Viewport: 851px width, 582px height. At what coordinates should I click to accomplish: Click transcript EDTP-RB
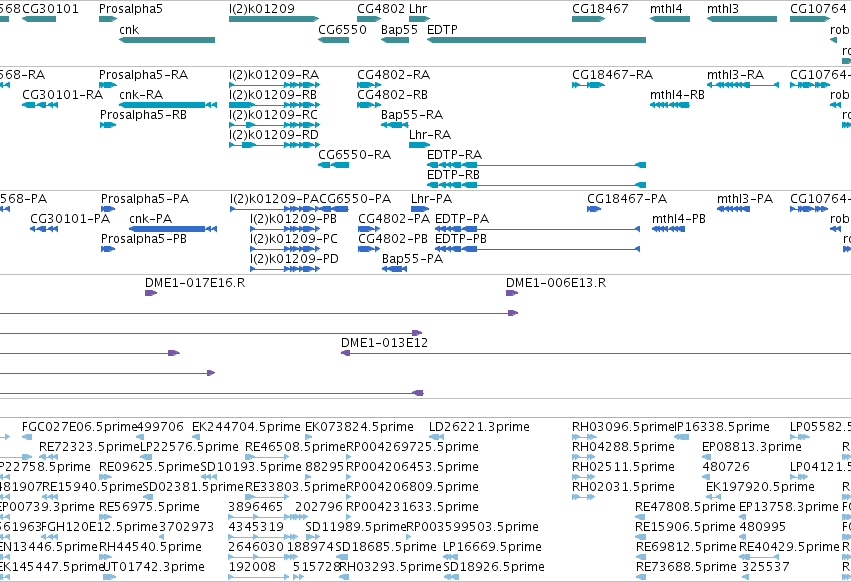[x=453, y=175]
